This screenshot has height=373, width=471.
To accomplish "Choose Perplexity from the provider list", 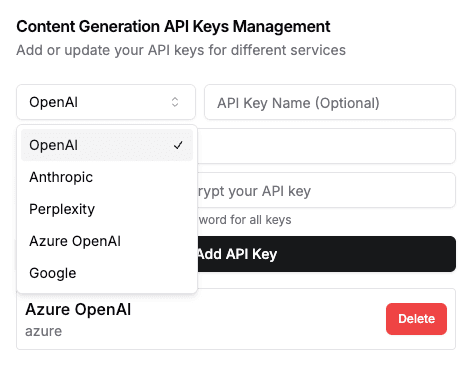I will (107, 209).
